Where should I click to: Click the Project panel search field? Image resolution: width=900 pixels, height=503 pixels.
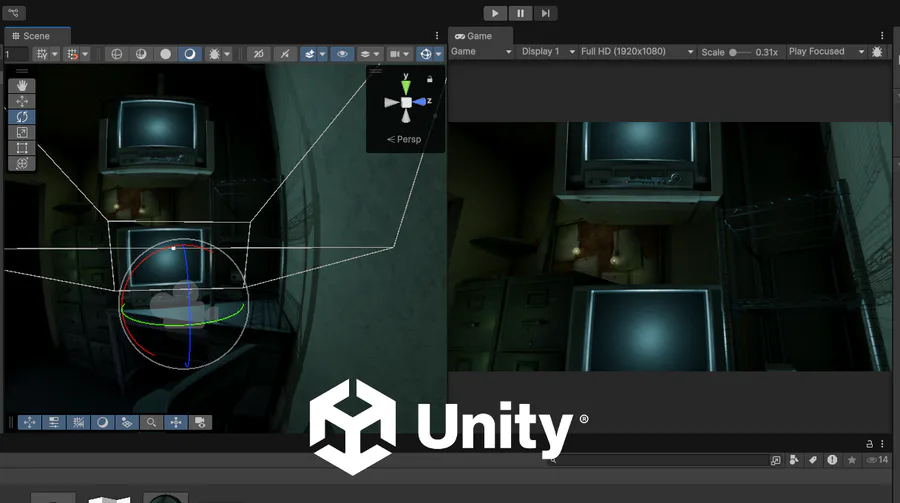pyautogui.click(x=657, y=460)
